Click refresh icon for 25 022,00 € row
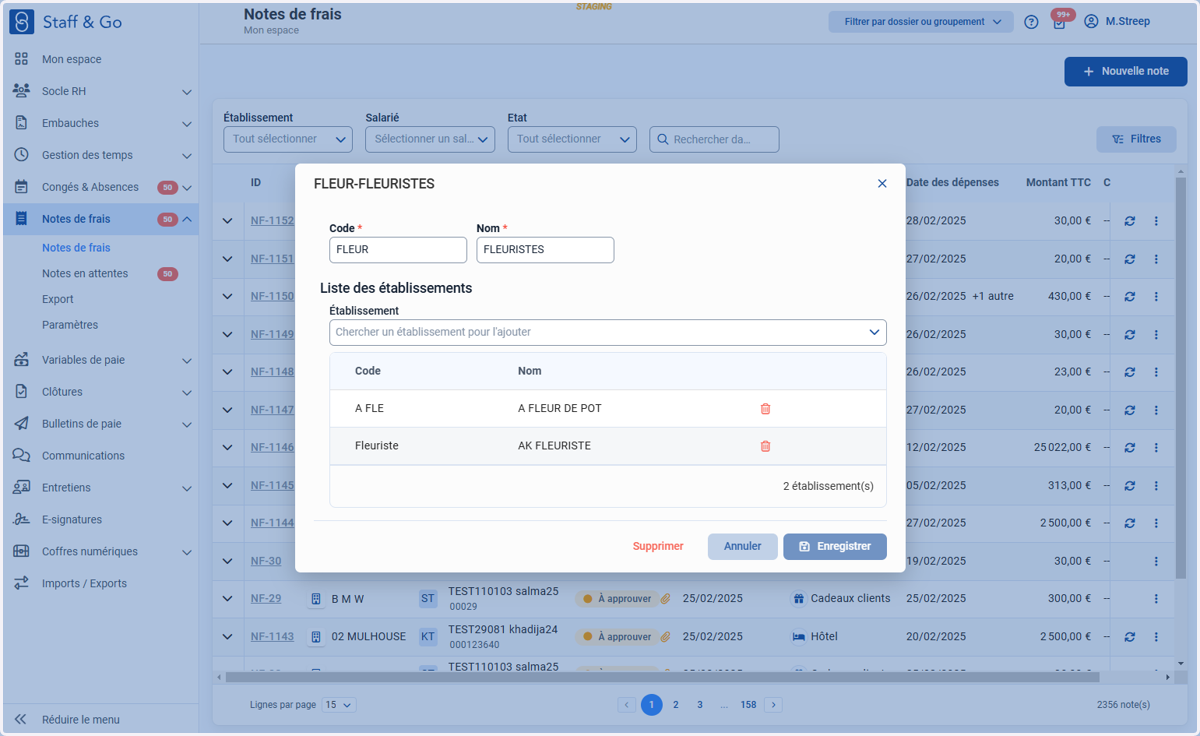Viewport: 1200px width, 736px height. (x=1130, y=448)
